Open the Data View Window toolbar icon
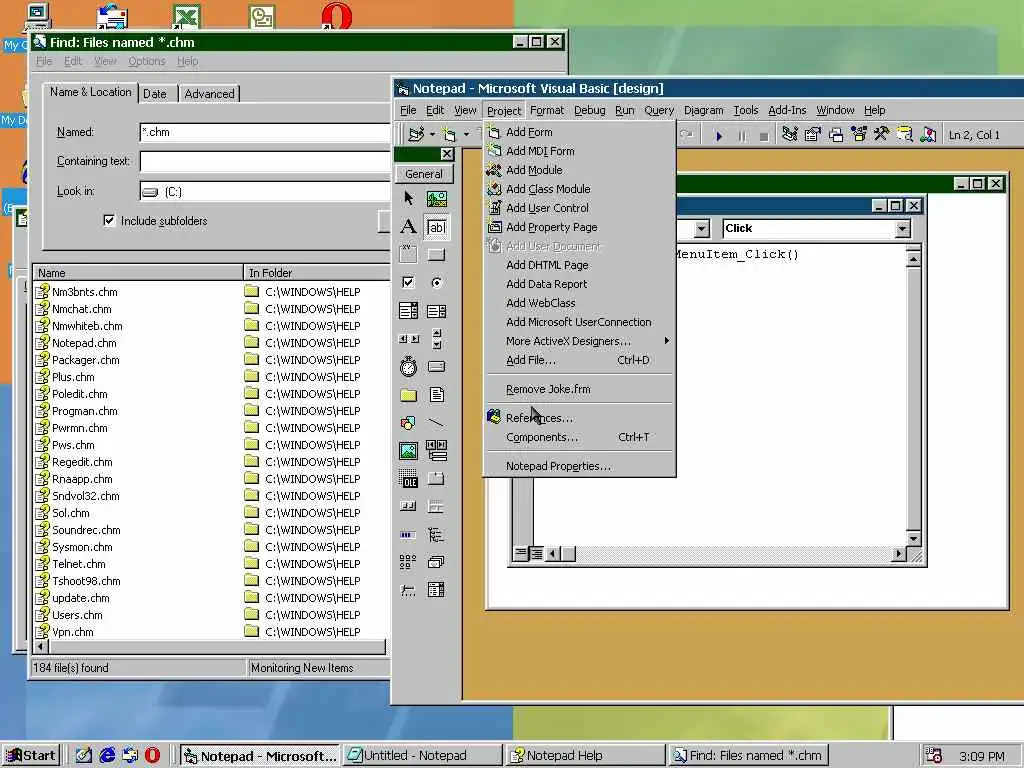 (904, 135)
